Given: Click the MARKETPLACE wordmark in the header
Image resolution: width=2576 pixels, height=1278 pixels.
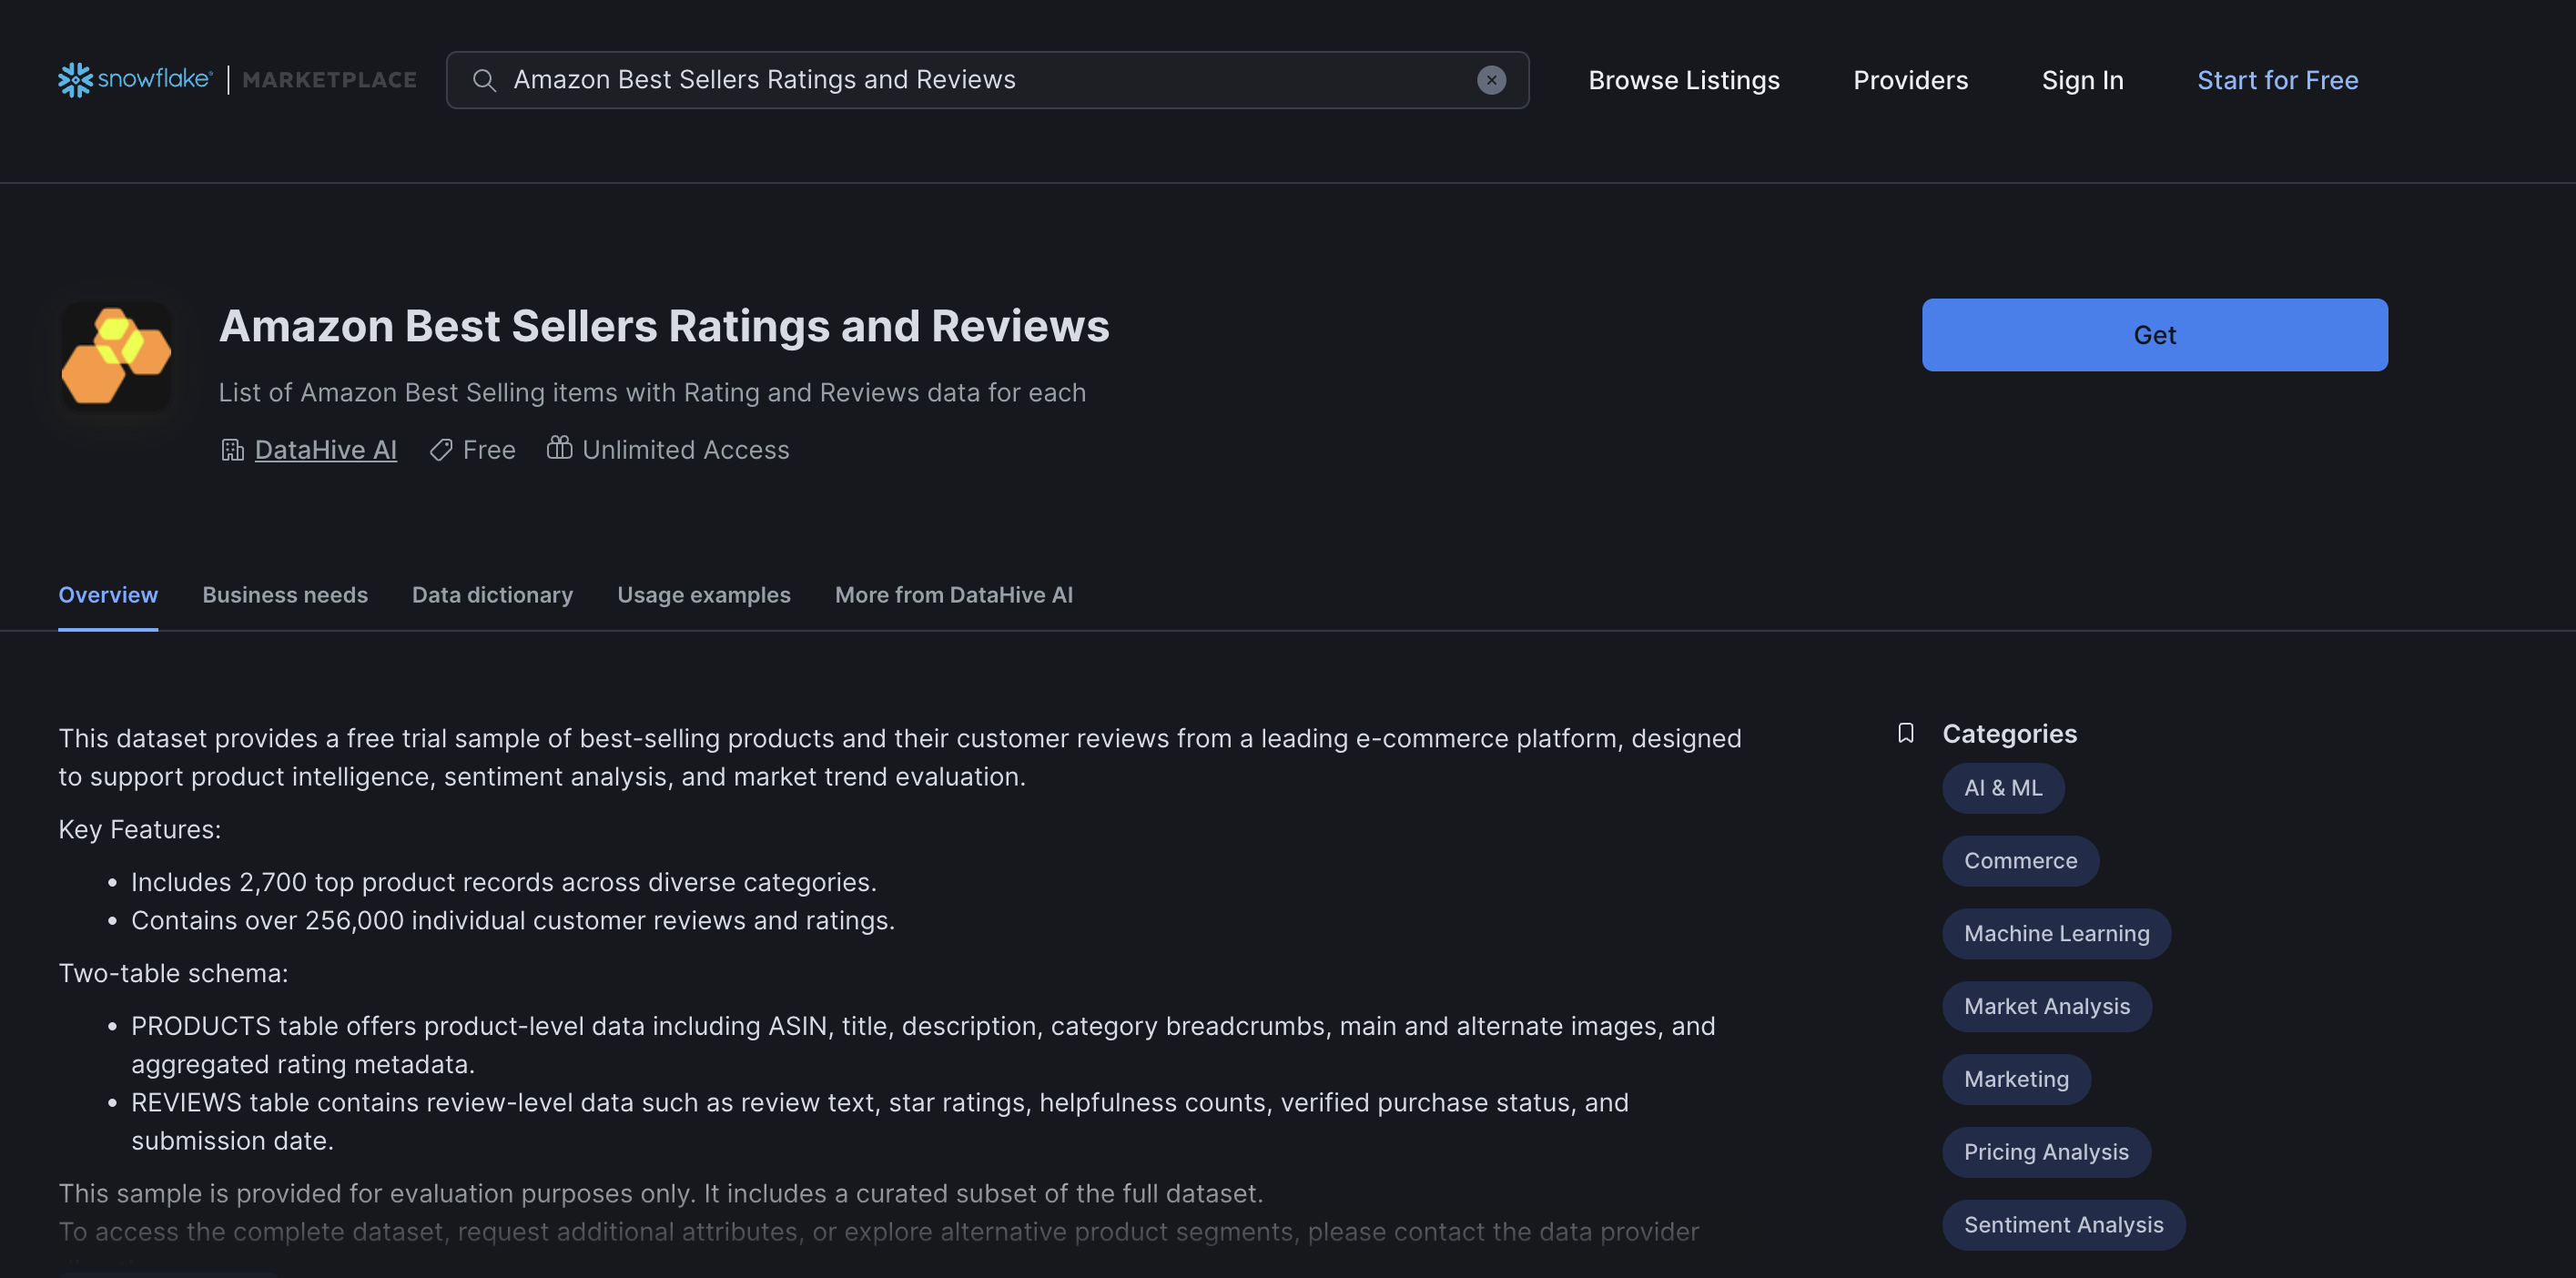Looking at the screenshot, I should point(329,80).
